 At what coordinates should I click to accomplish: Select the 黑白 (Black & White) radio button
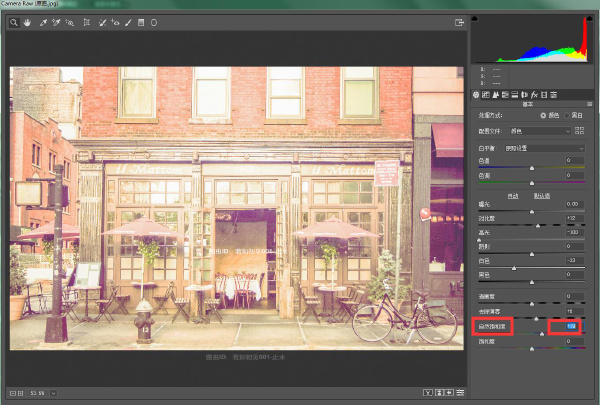pyautogui.click(x=567, y=115)
